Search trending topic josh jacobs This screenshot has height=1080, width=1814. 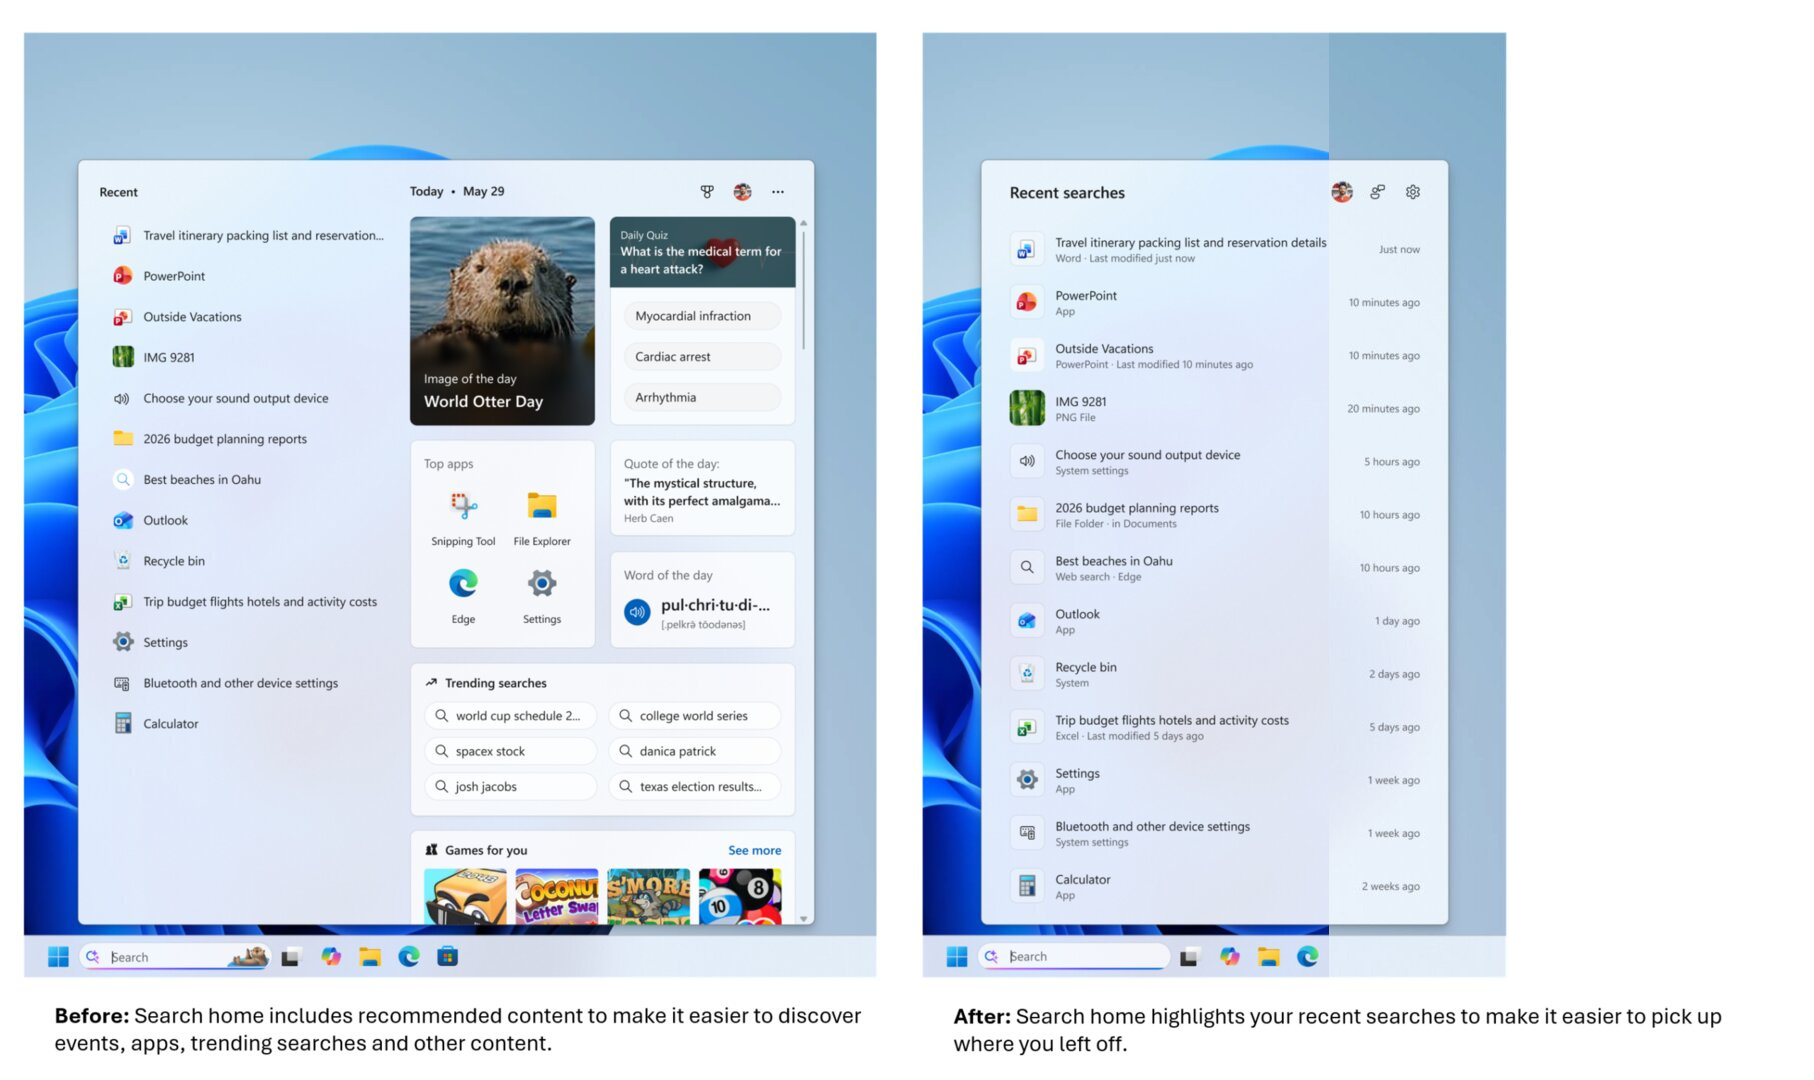[x=511, y=787]
